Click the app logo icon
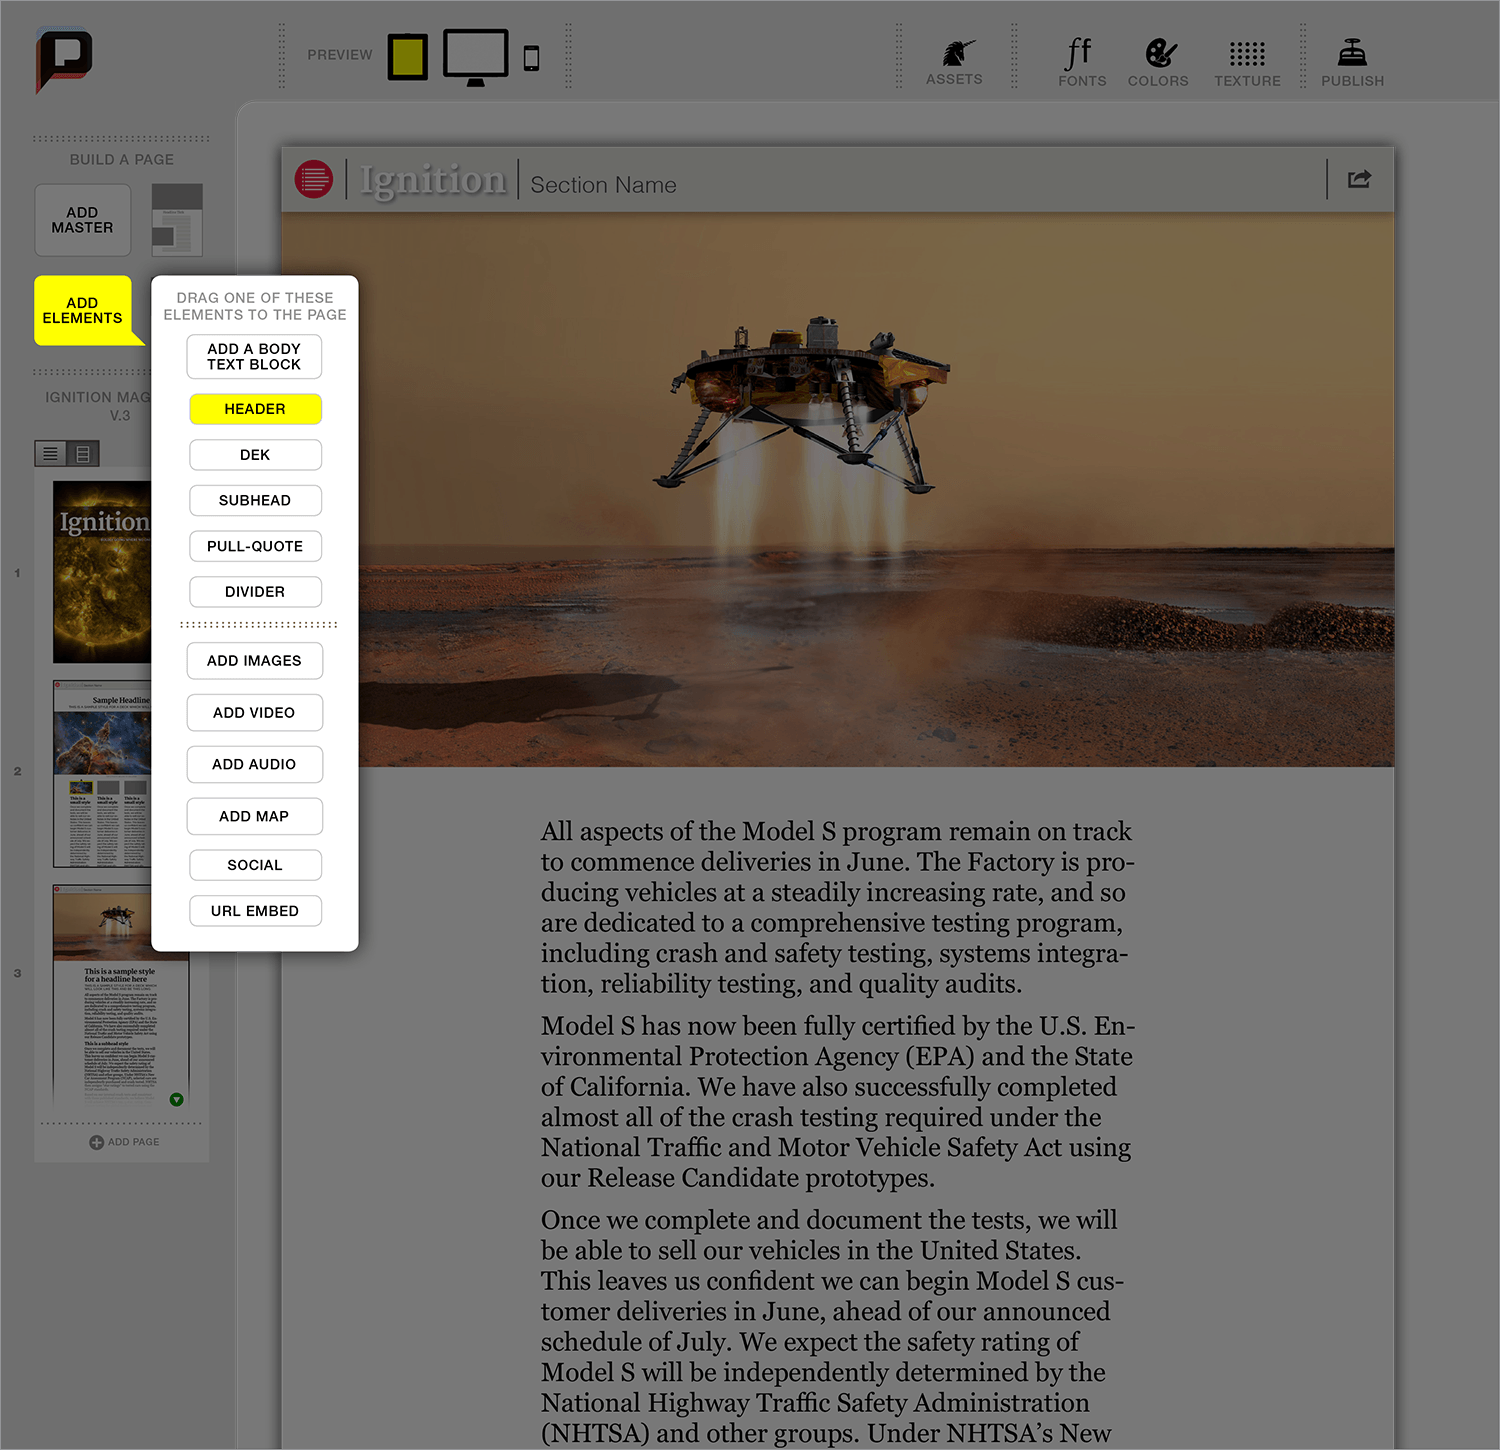This screenshot has height=1450, width=1500. pyautogui.click(x=64, y=59)
